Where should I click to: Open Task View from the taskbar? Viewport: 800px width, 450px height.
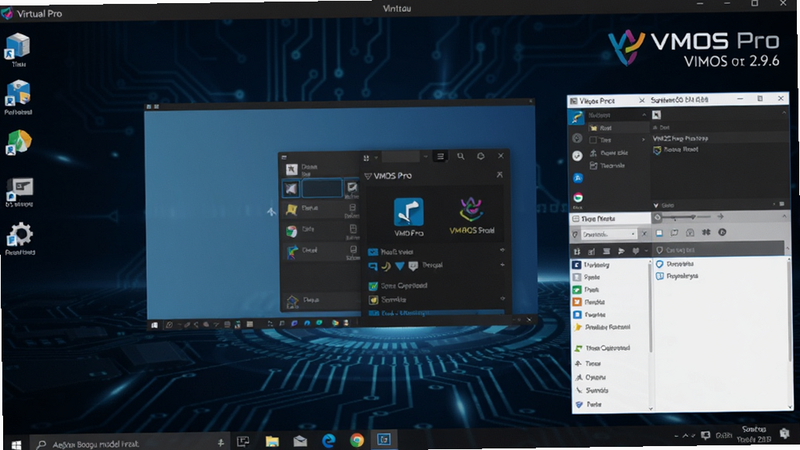[243, 441]
